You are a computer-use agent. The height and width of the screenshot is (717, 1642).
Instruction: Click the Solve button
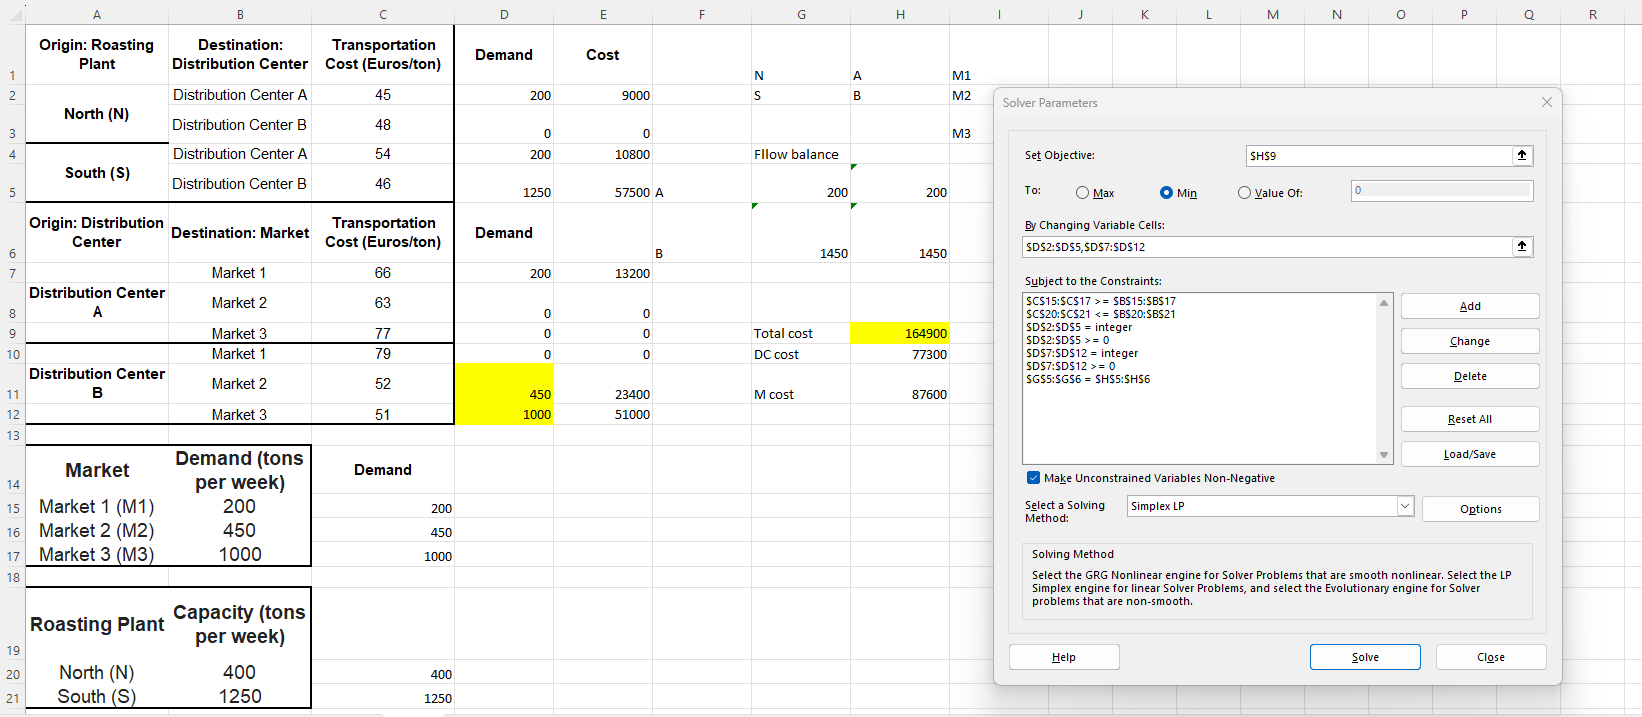[x=1365, y=657]
